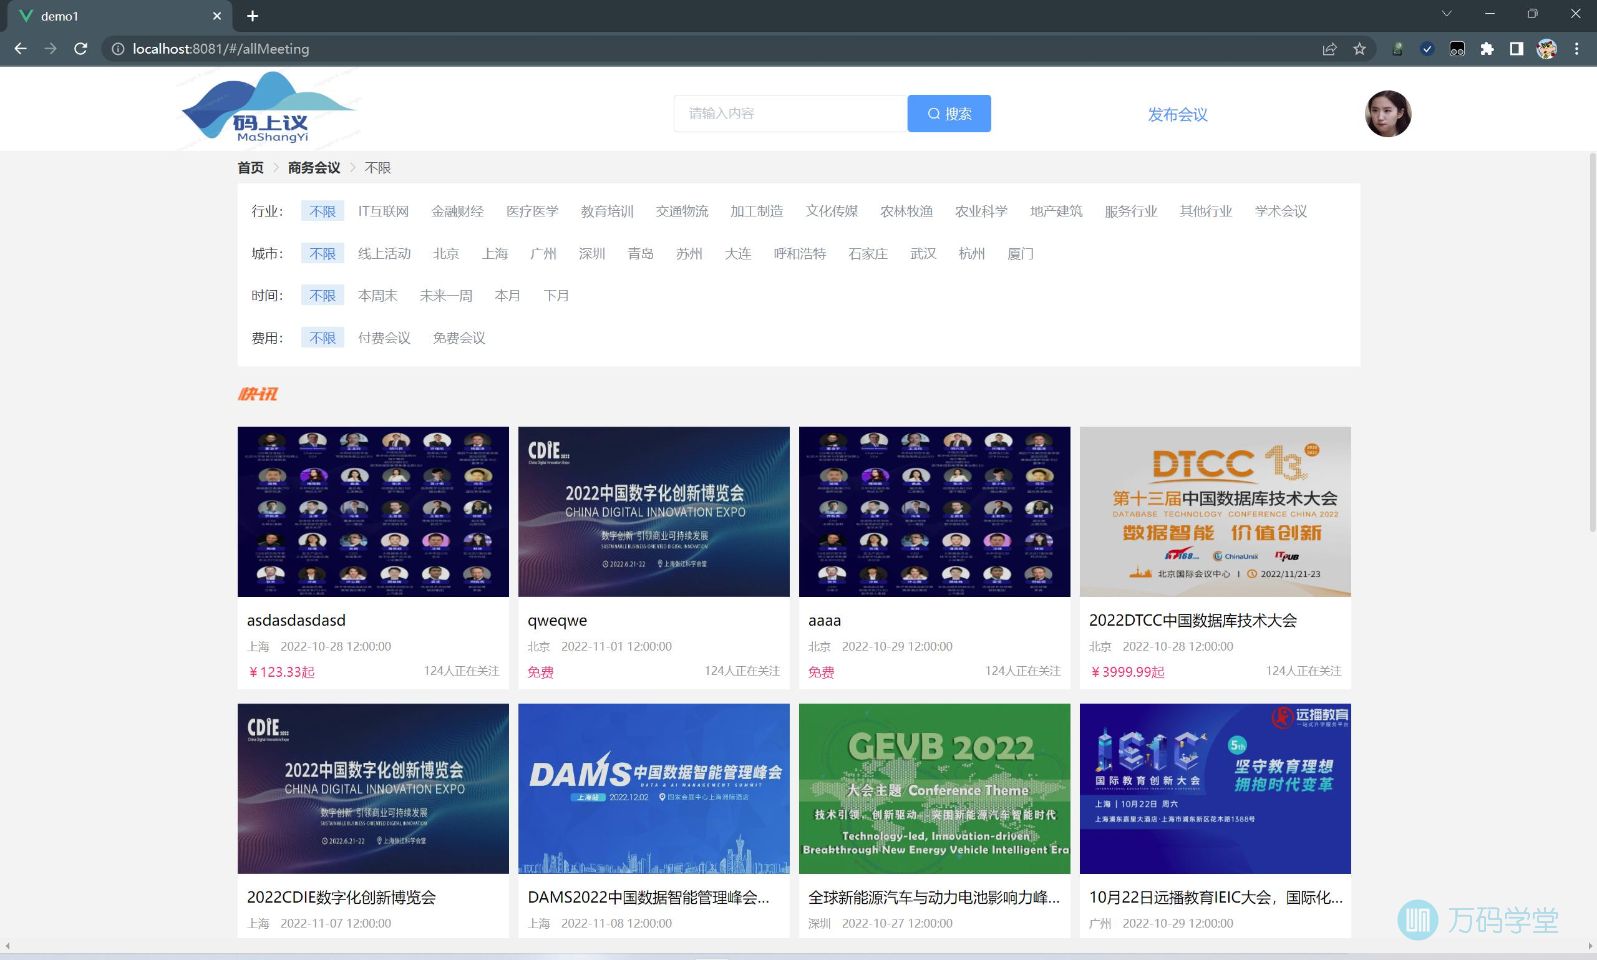Filter city by 厦门

tap(1021, 254)
